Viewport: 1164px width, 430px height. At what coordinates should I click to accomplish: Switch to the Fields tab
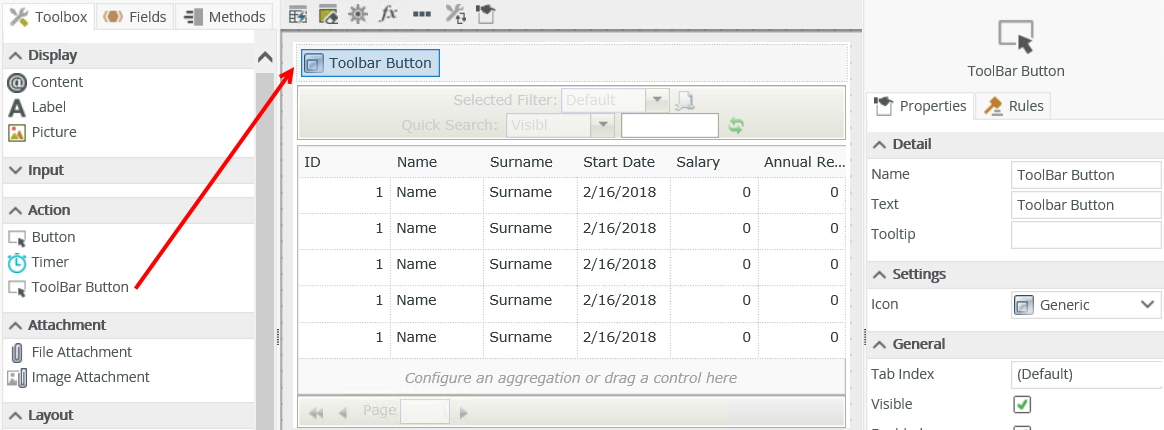135,16
